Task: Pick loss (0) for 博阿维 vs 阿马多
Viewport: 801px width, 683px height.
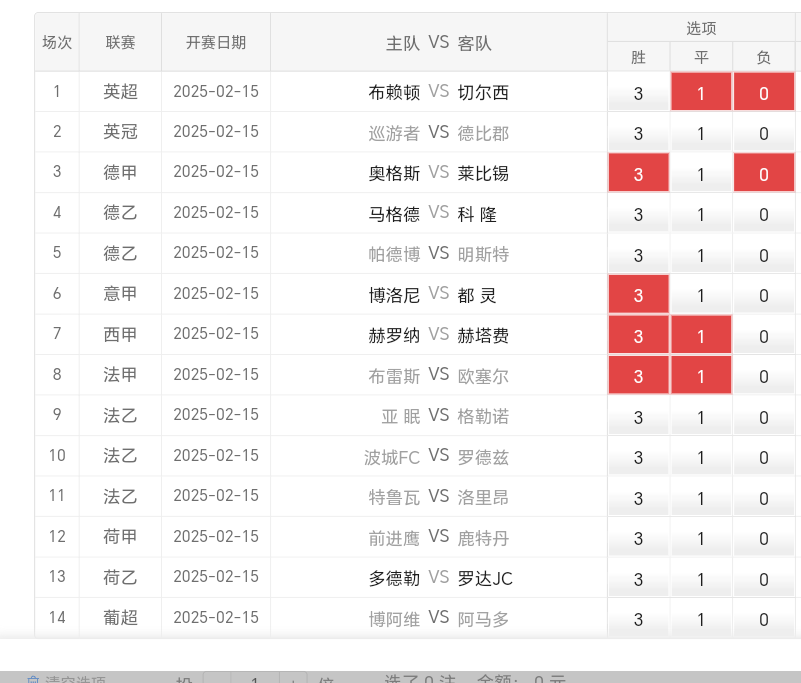Action: [764, 619]
